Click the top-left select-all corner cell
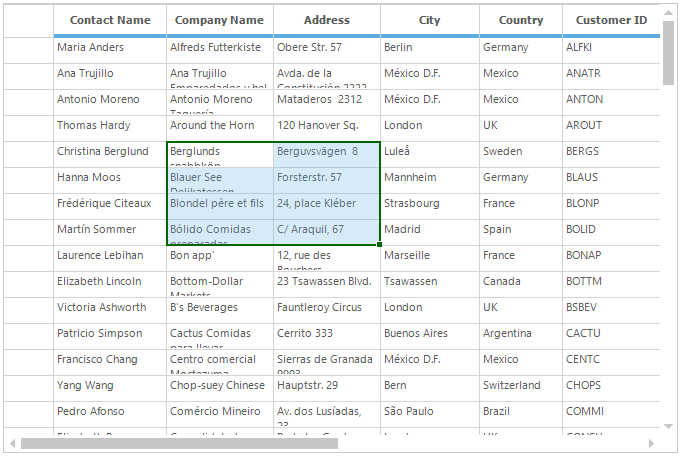 [28, 20]
